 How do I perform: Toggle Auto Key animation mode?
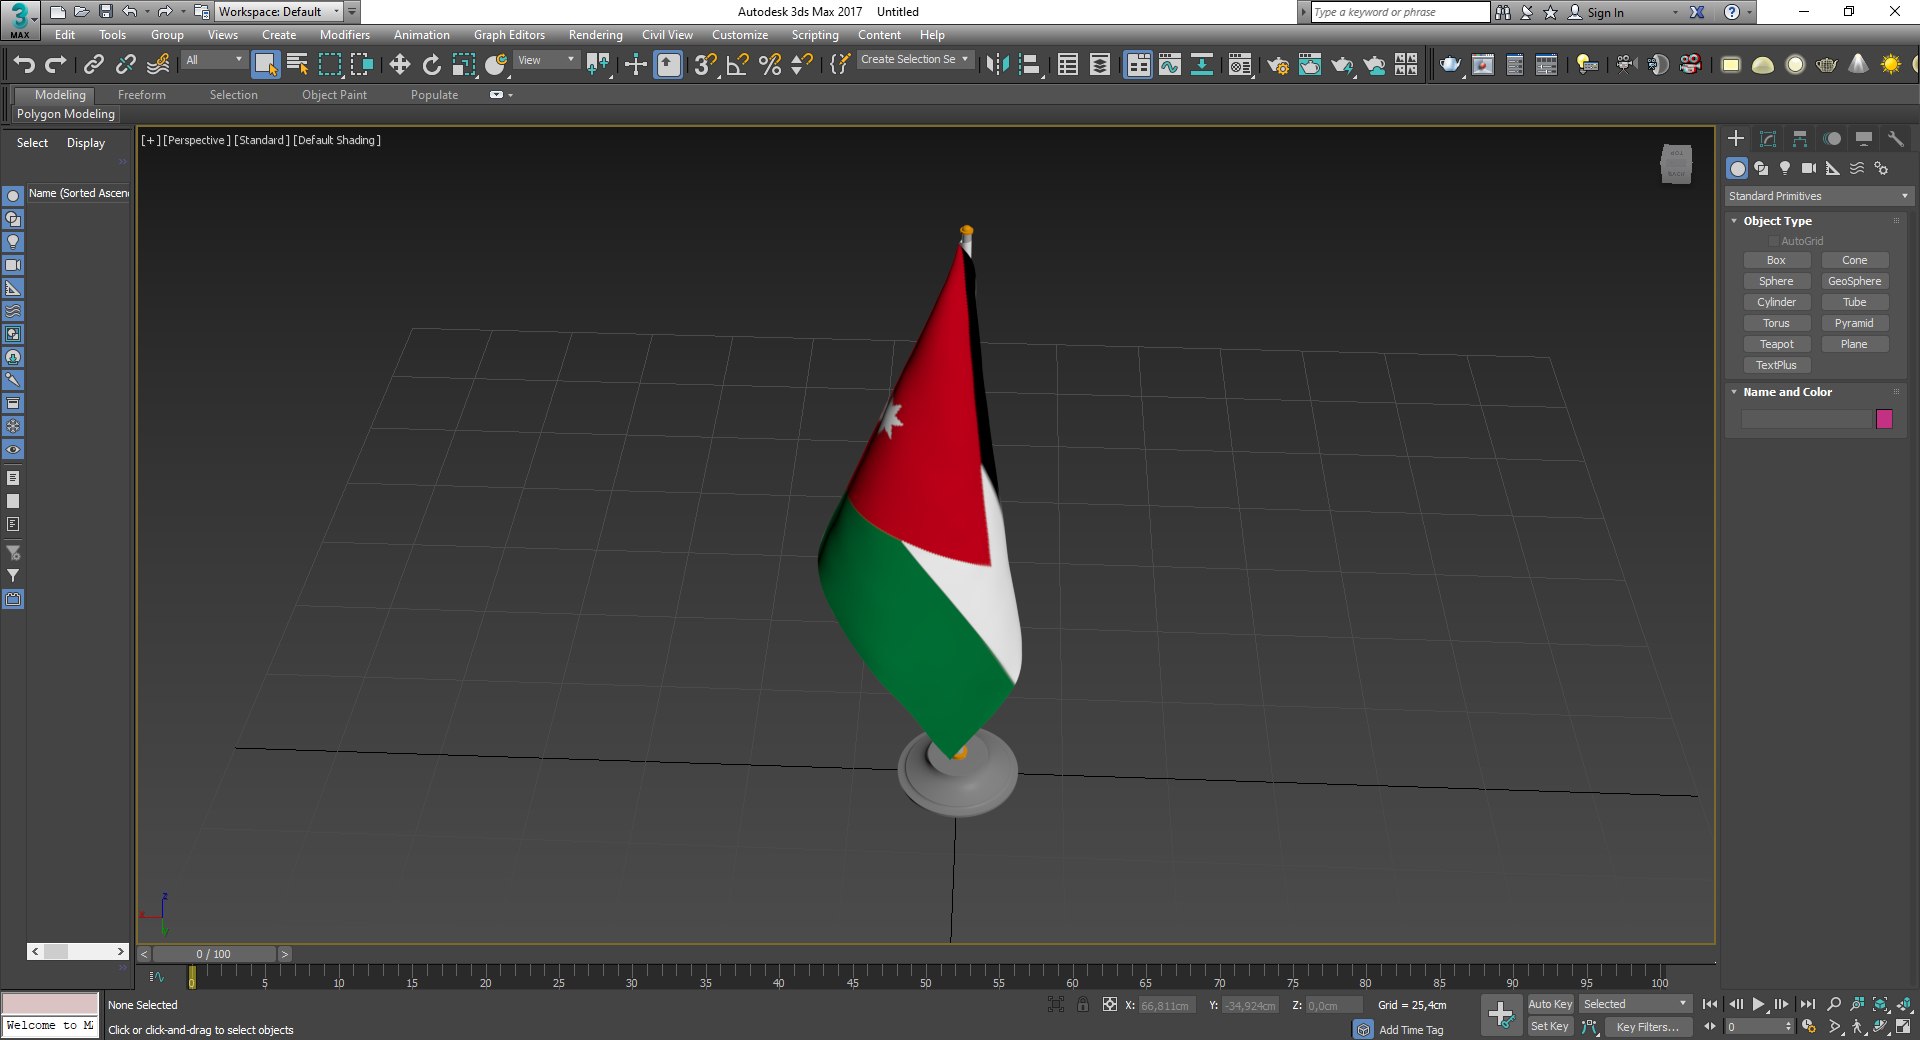pos(1550,1004)
